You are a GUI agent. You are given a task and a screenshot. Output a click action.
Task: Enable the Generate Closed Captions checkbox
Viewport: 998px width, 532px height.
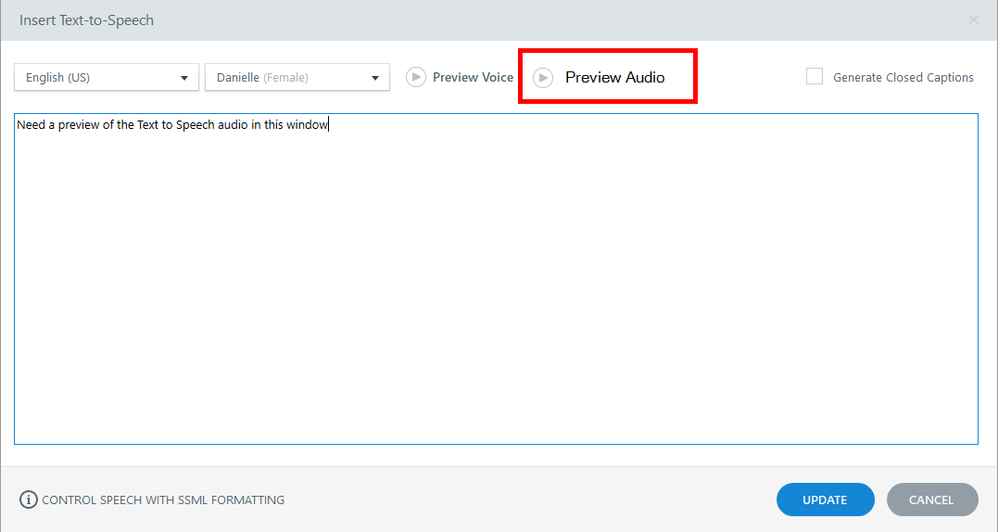(815, 77)
